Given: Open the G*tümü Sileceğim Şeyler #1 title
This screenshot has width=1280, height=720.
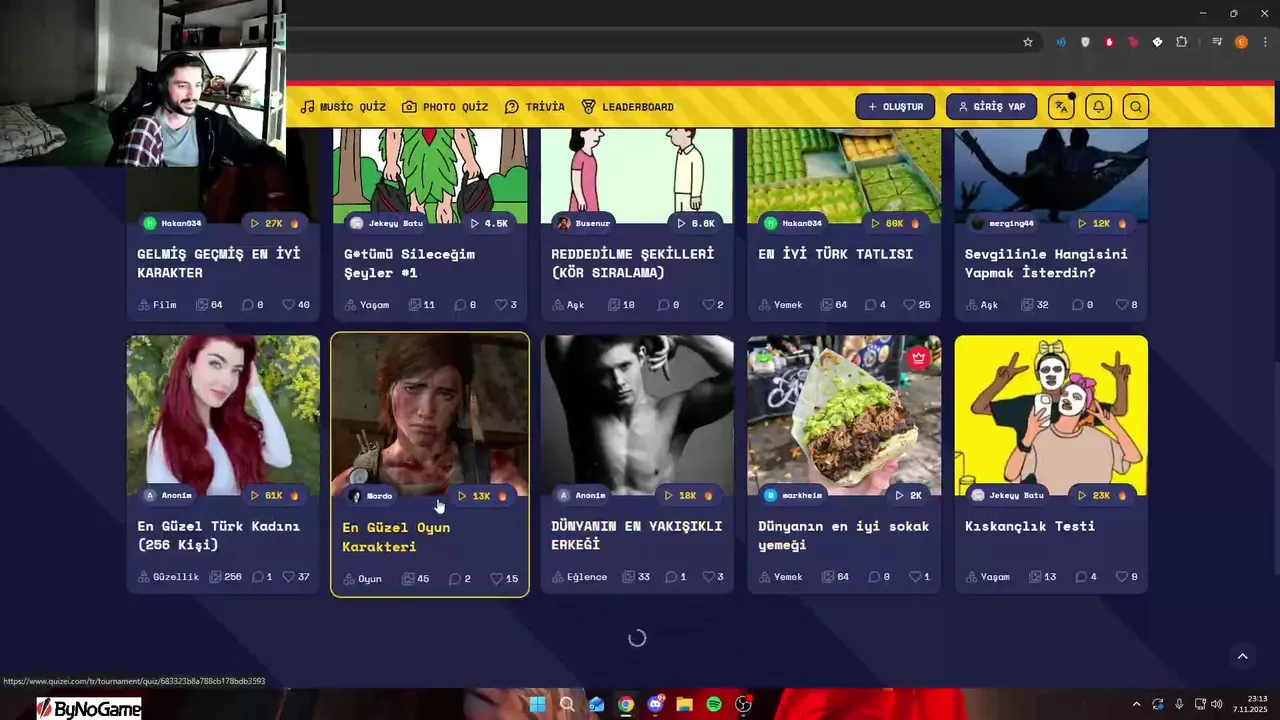Looking at the screenshot, I should click(x=409, y=263).
